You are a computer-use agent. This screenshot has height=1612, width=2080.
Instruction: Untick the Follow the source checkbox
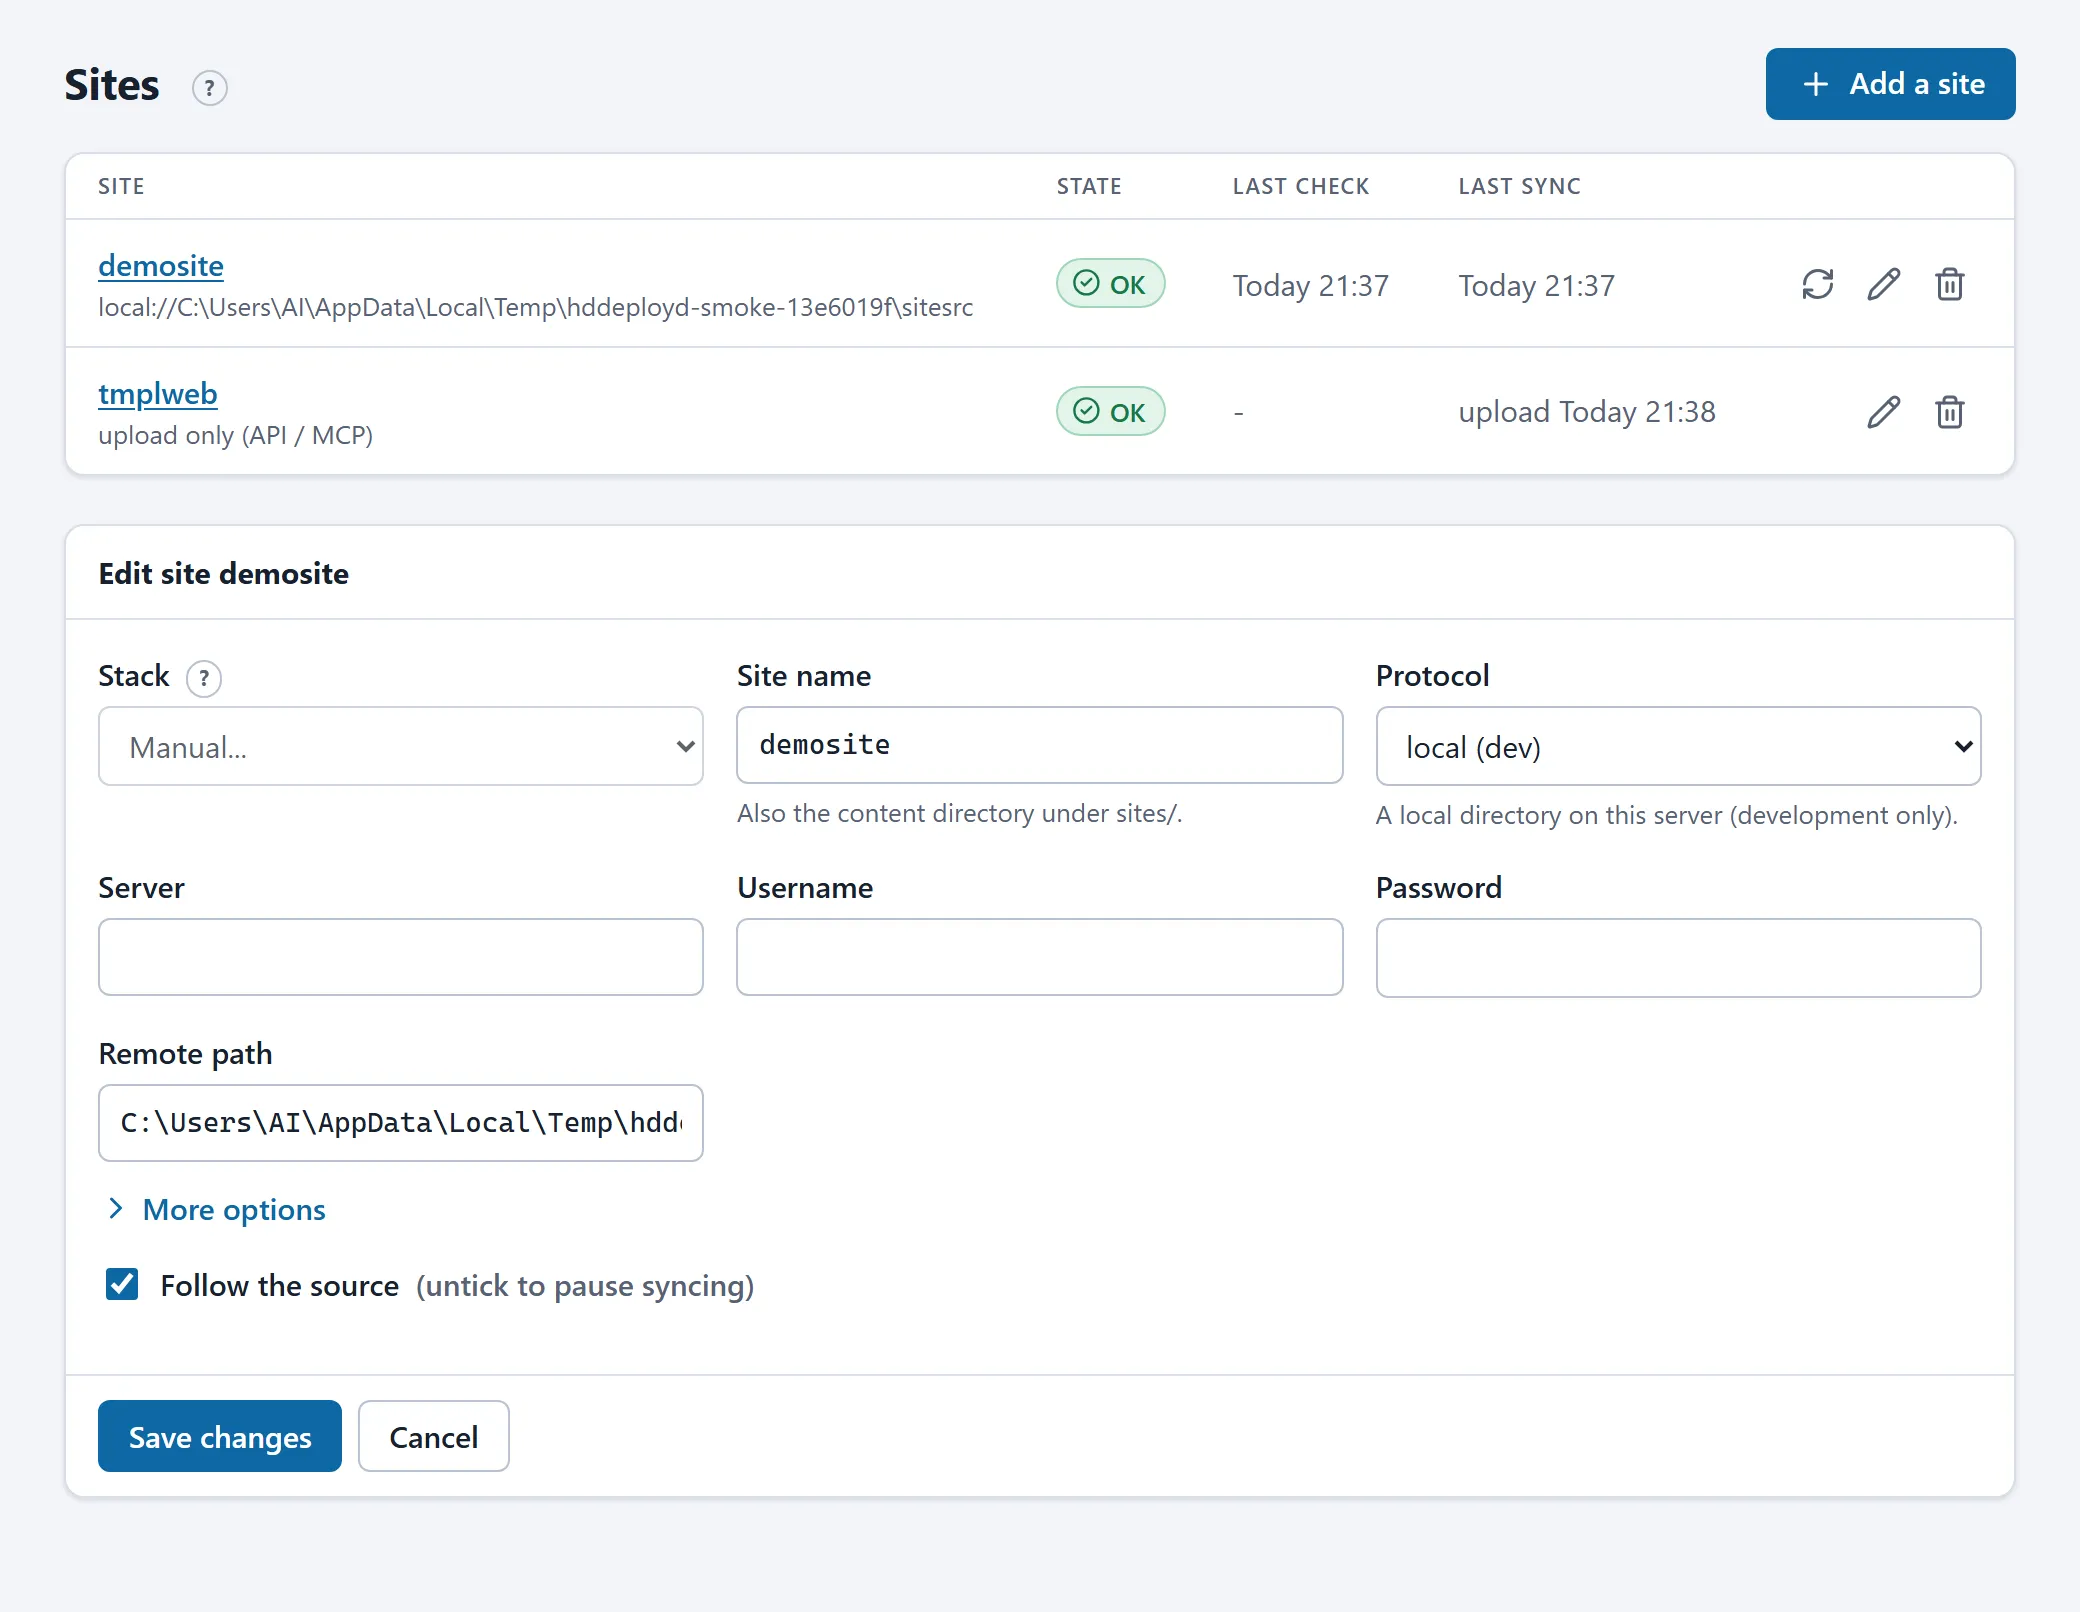pos(122,1284)
